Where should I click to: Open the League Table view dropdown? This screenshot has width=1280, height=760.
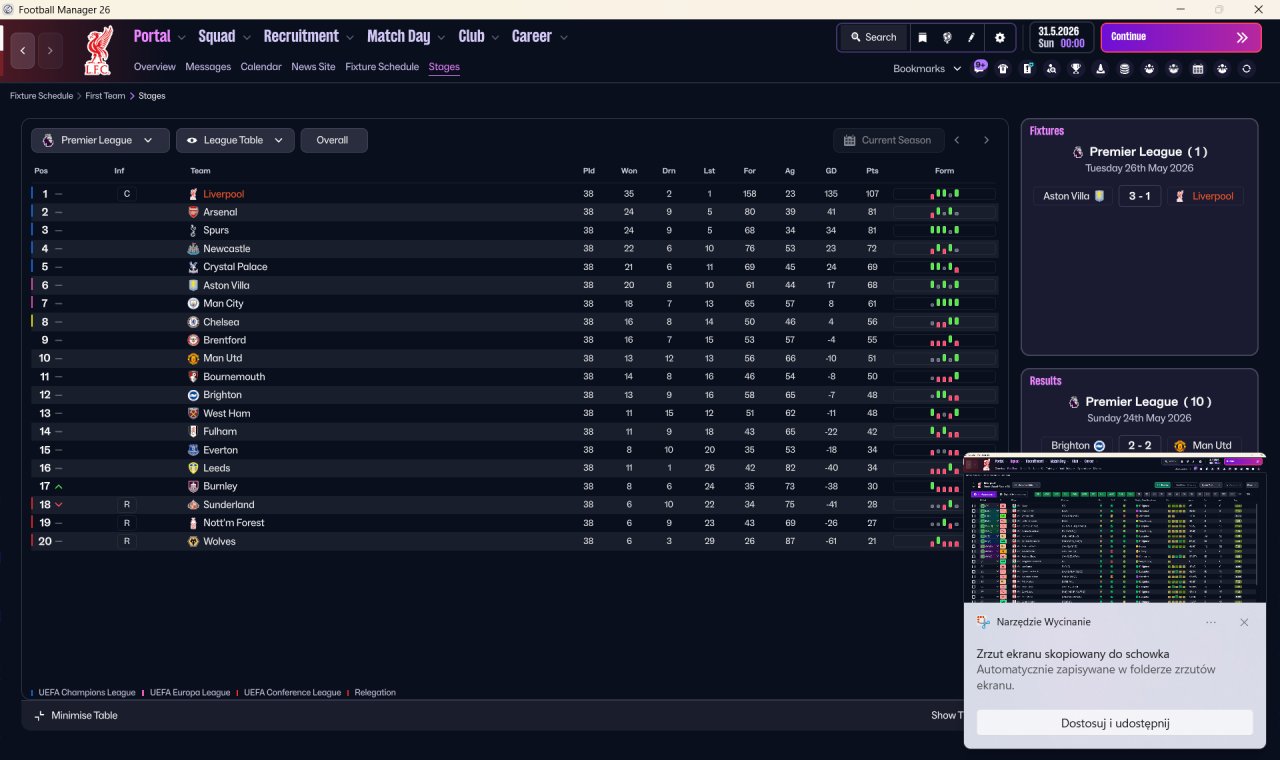[x=235, y=140]
